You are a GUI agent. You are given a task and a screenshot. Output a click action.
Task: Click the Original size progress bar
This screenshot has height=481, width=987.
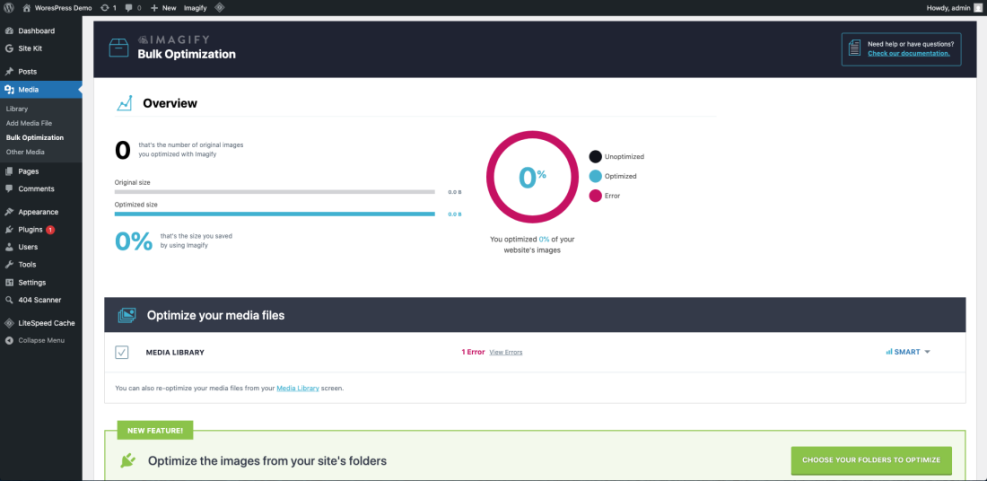[x=274, y=191]
